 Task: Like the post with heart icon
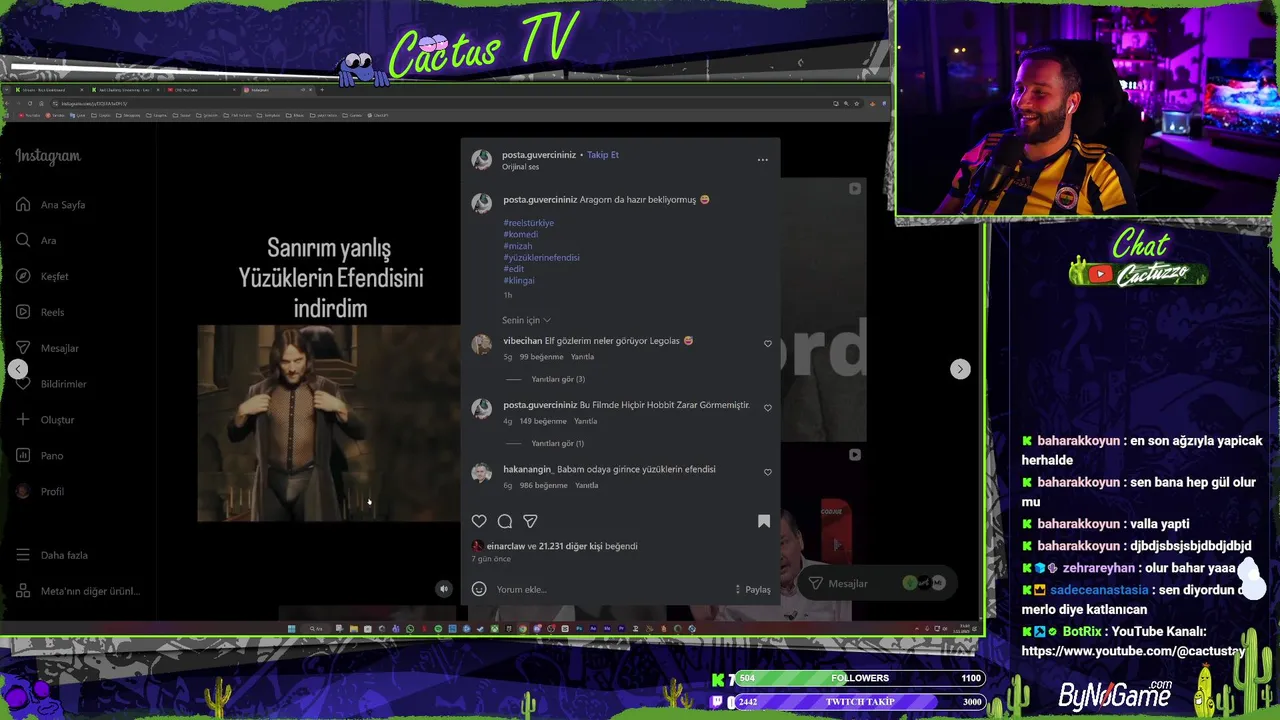(479, 521)
